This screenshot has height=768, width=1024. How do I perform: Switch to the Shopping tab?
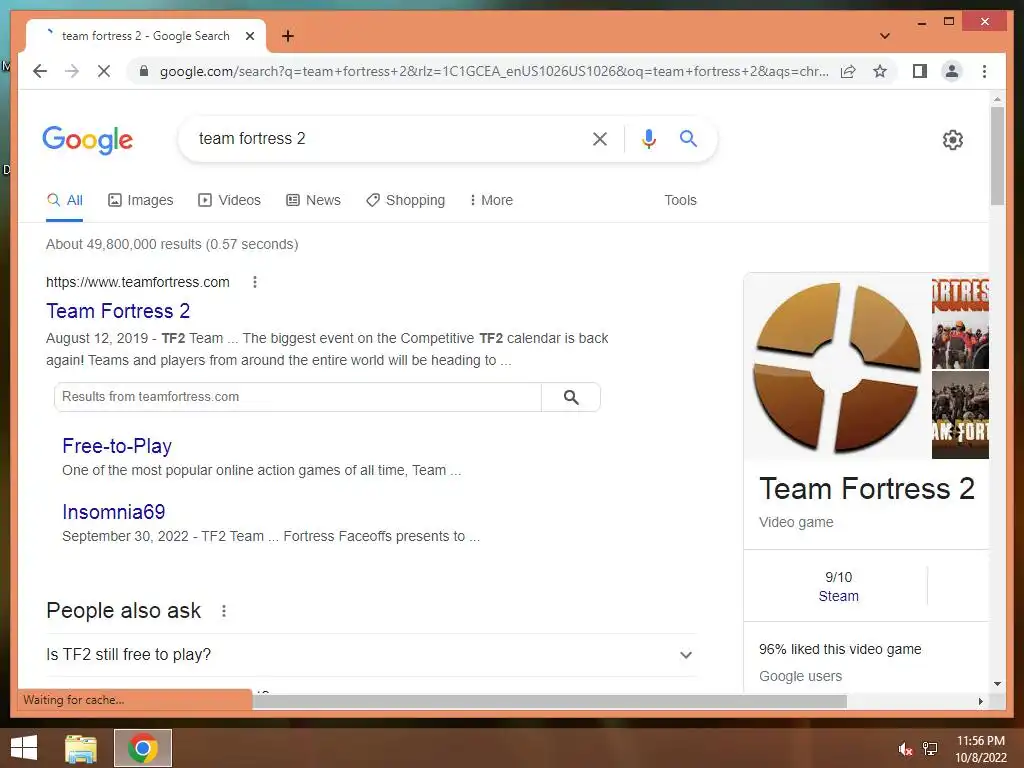coord(406,200)
